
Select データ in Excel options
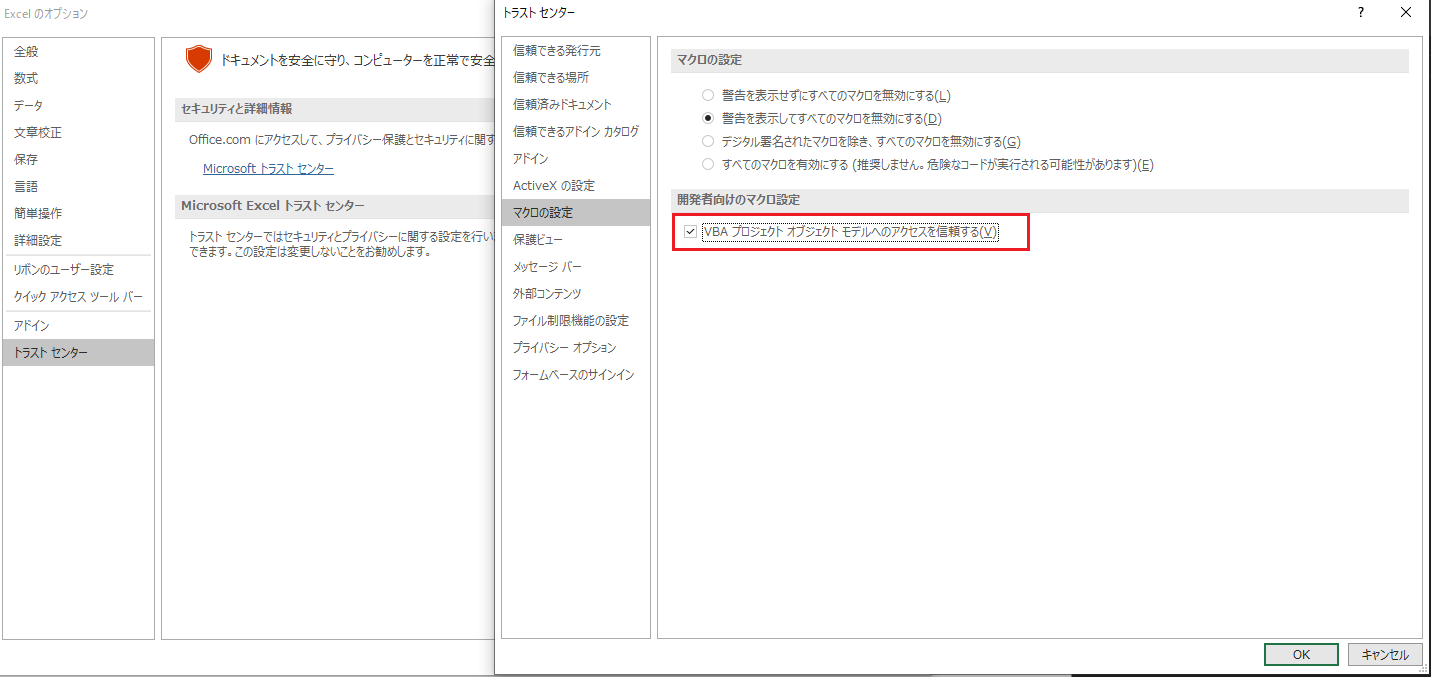coord(78,105)
